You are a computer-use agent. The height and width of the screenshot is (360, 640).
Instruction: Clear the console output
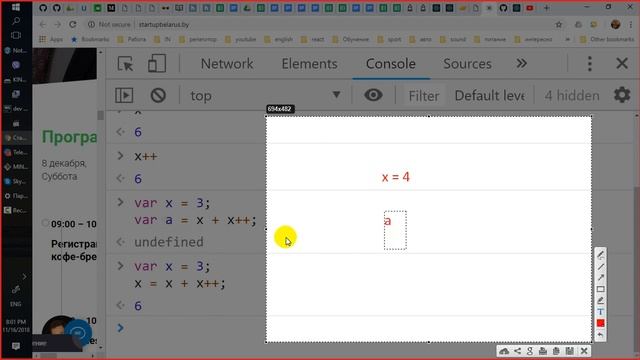pyautogui.click(x=158, y=95)
